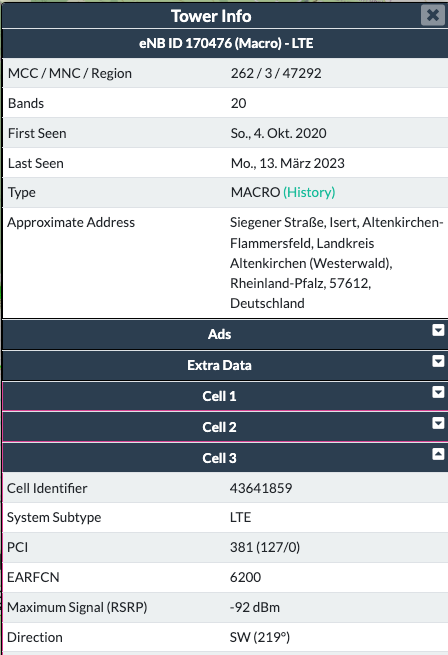Click the Extra Data header label
Viewport: 448px width, 655px height.
tap(219, 365)
